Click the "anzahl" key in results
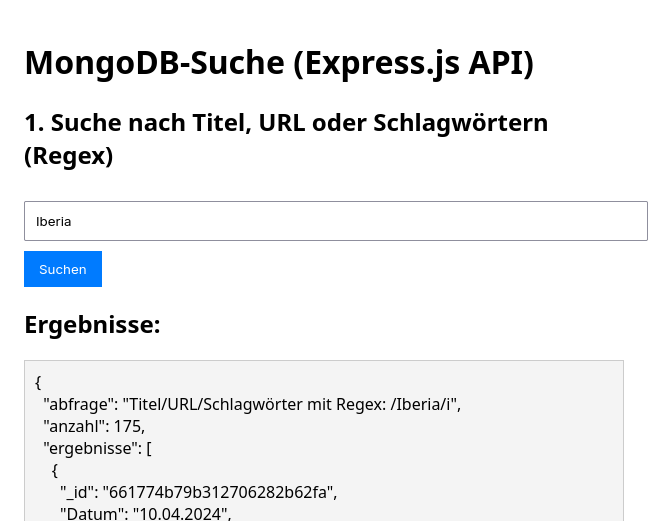This screenshot has width=650, height=521. coord(75,426)
